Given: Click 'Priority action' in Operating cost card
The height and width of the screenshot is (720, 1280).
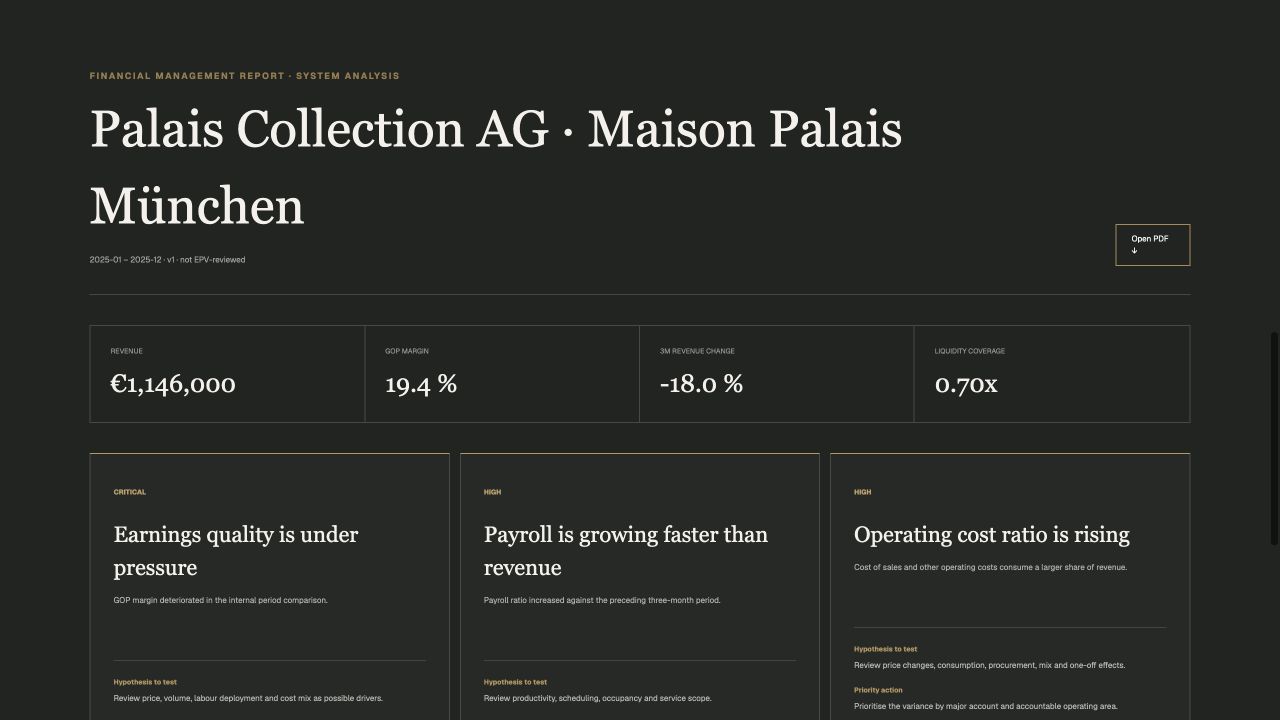Looking at the screenshot, I should 878,690.
